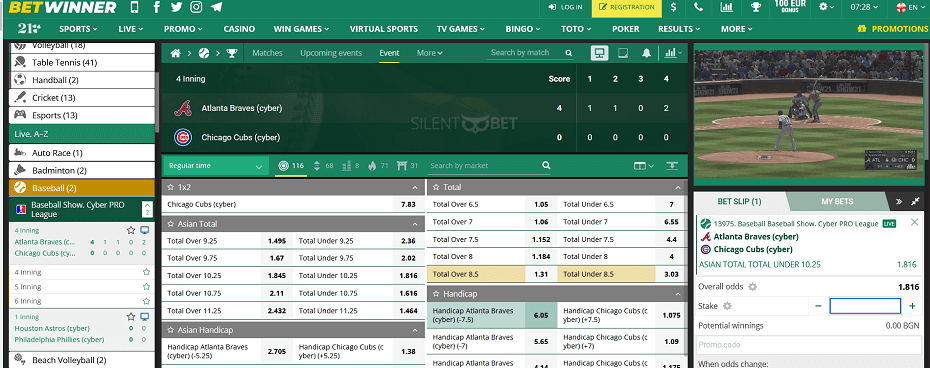Select Total Under 8.5 odds 3.03
This screenshot has width=930, height=368.
pos(671,274)
